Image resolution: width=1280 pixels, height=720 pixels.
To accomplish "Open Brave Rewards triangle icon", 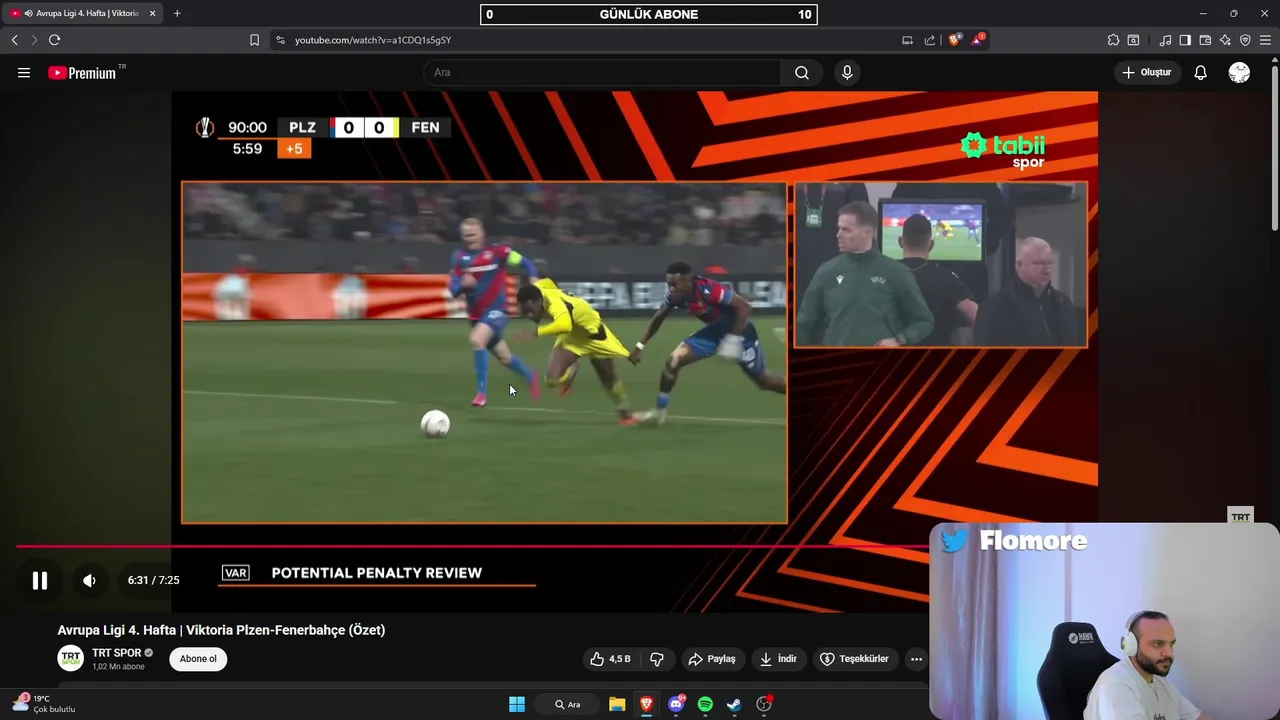I will (978, 40).
